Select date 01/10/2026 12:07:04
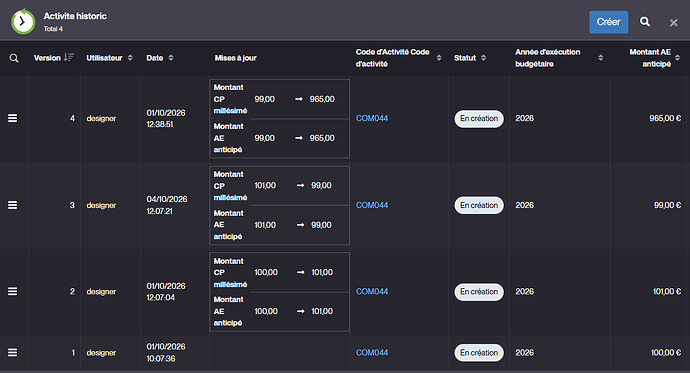Screen dimensions: 690x373 tap(166, 292)
